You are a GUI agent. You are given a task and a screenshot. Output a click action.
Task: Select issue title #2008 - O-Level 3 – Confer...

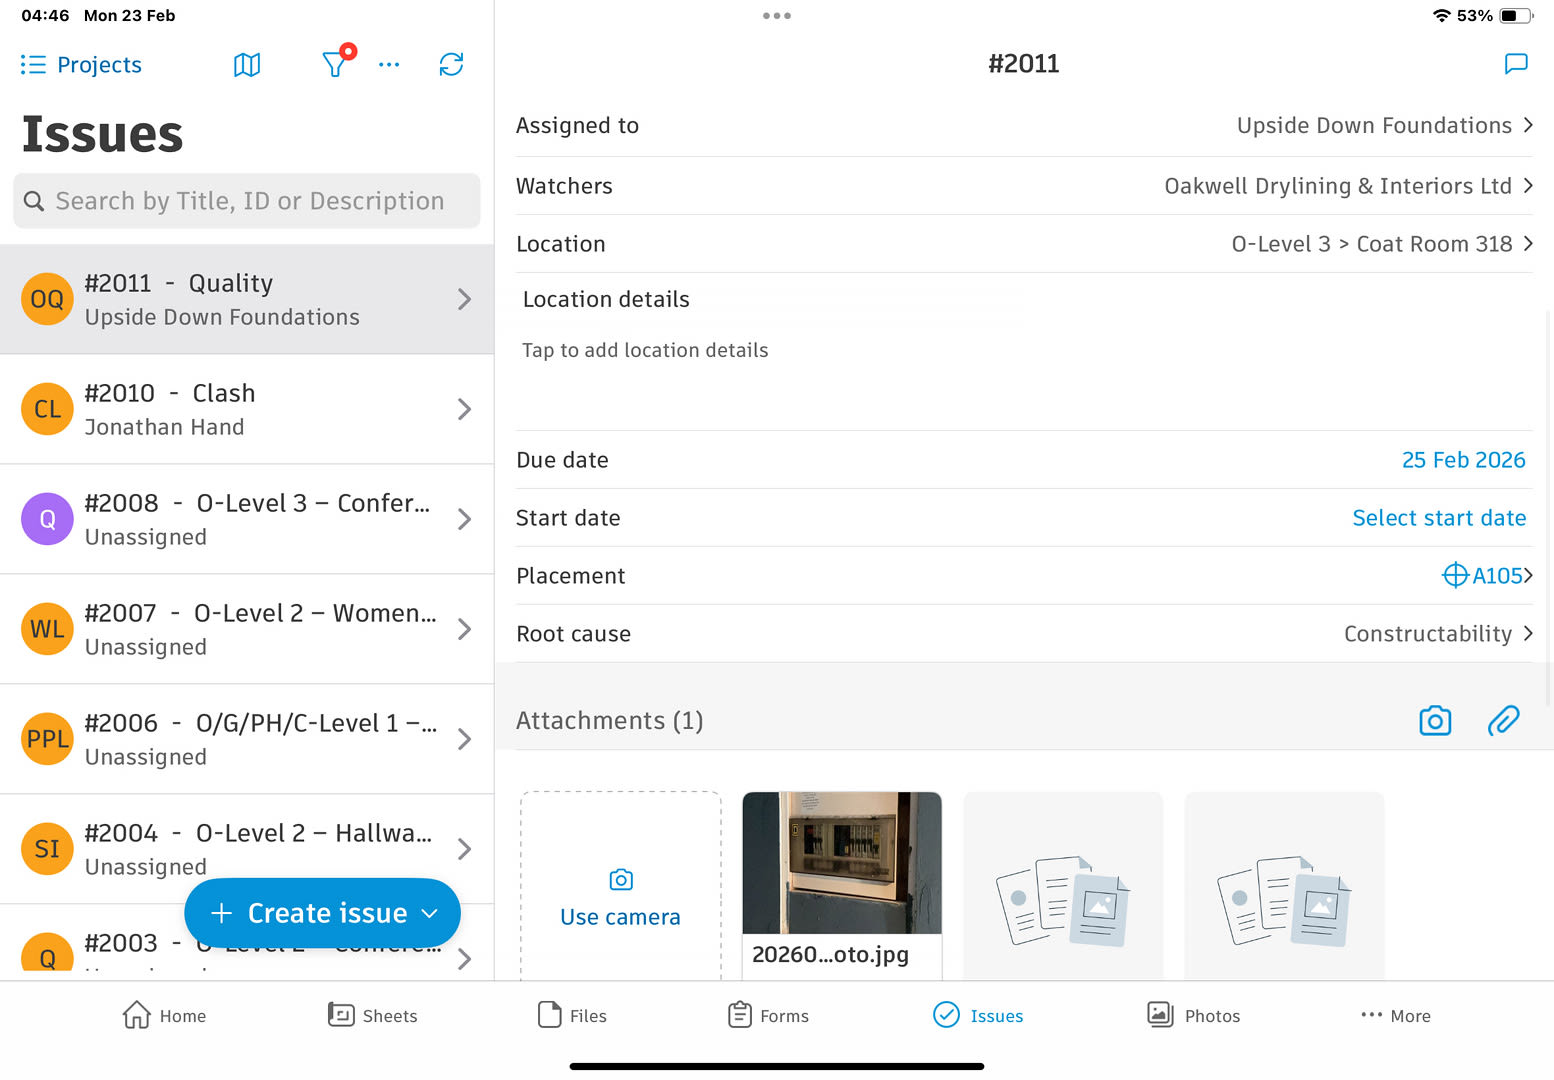(257, 503)
